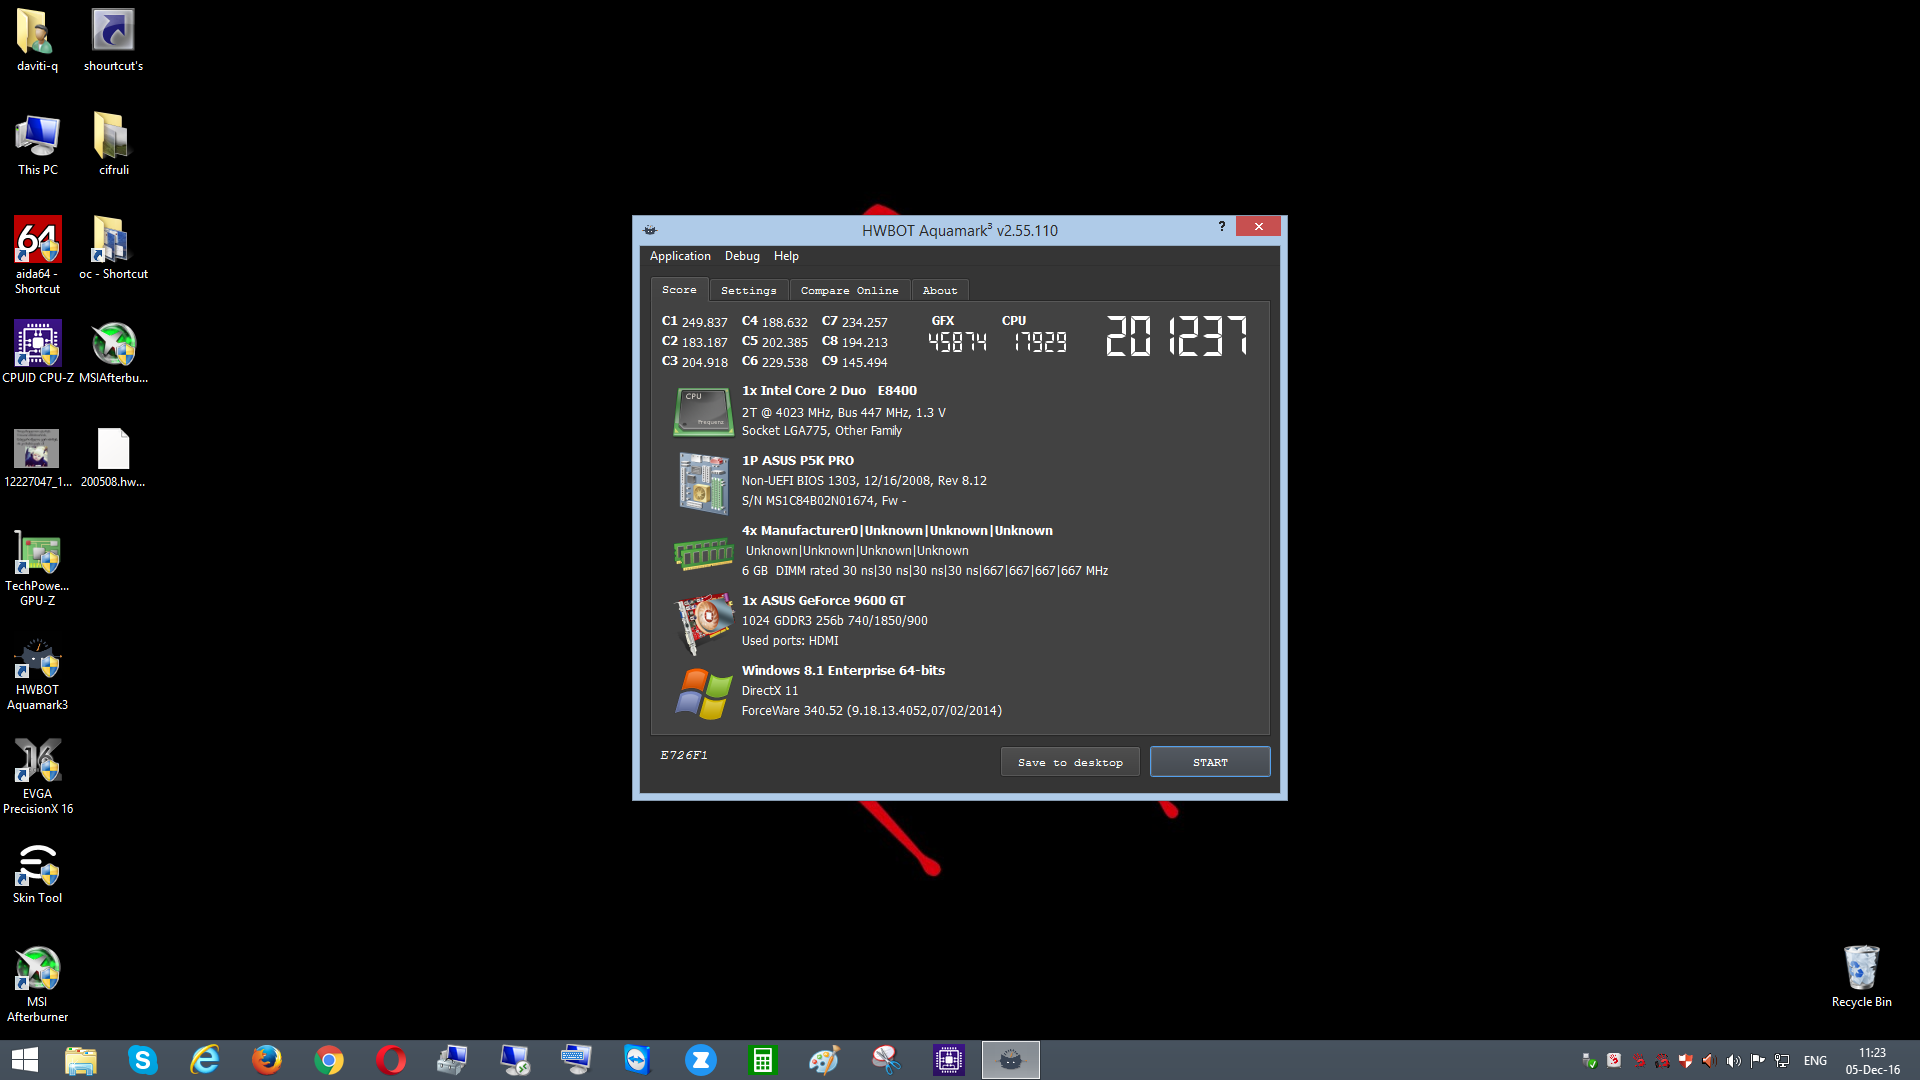Open the green calculator app in taskbar

[763, 1060]
